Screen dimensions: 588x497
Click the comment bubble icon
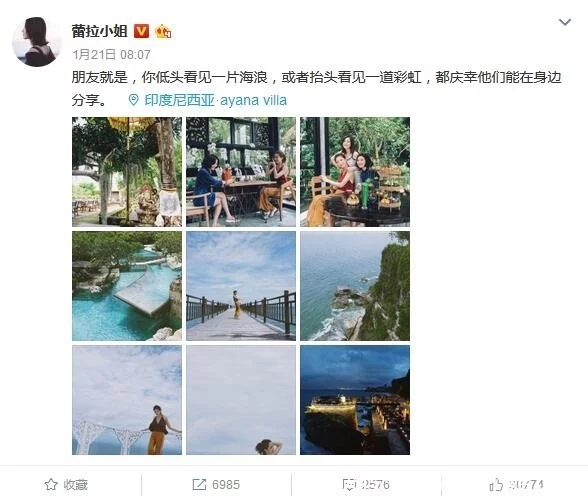pos(349,485)
